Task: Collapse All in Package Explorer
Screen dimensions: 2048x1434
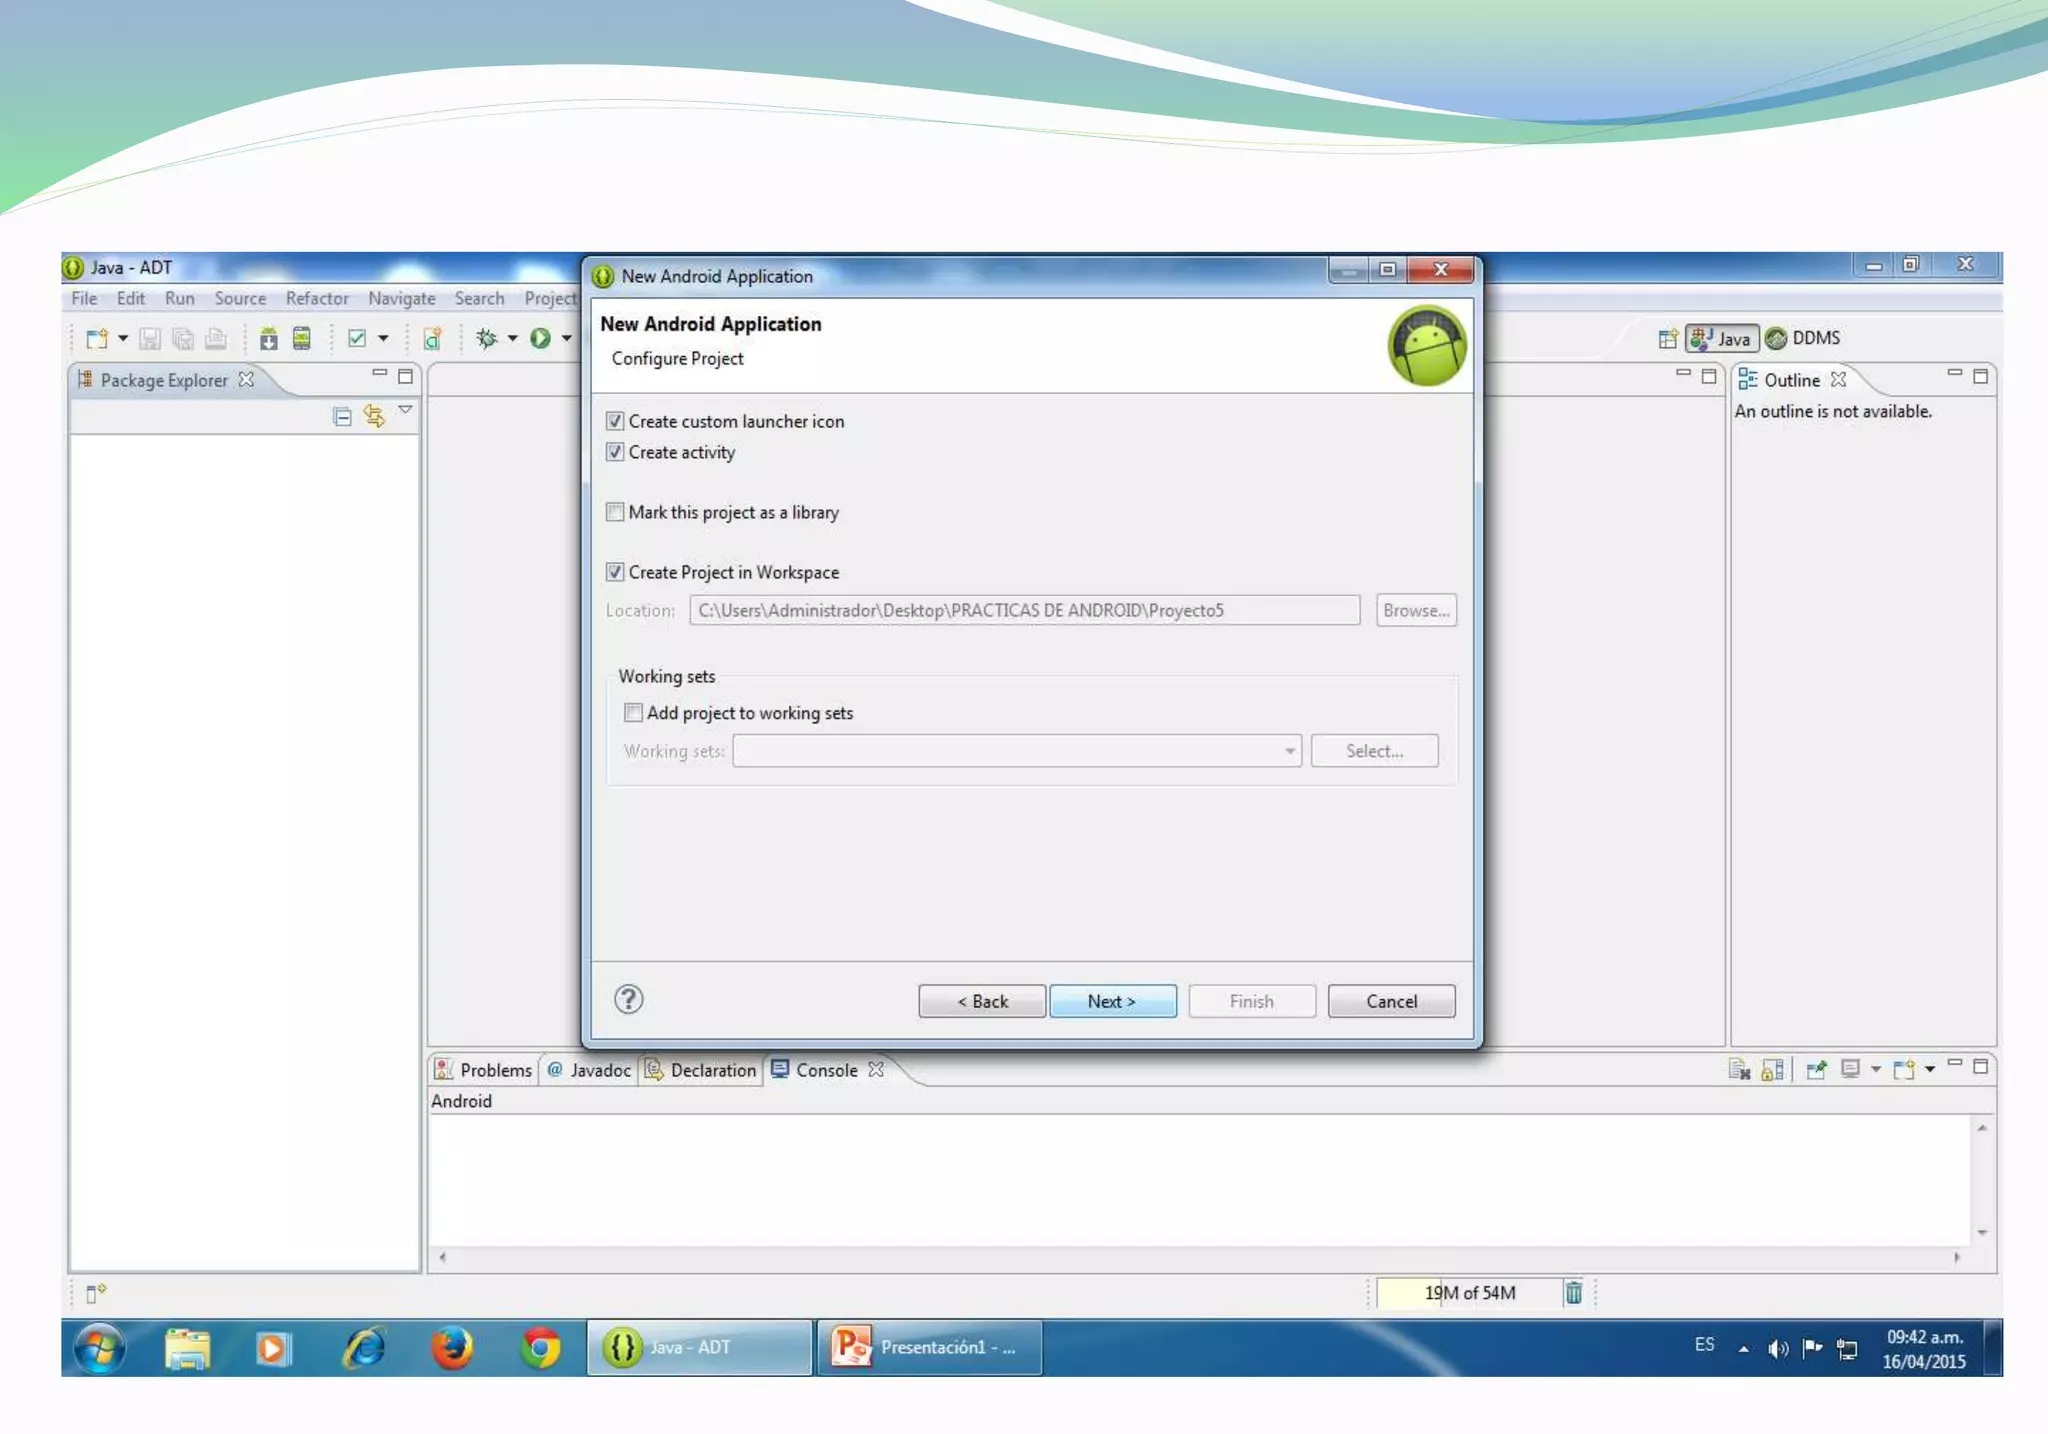Action: tap(342, 416)
